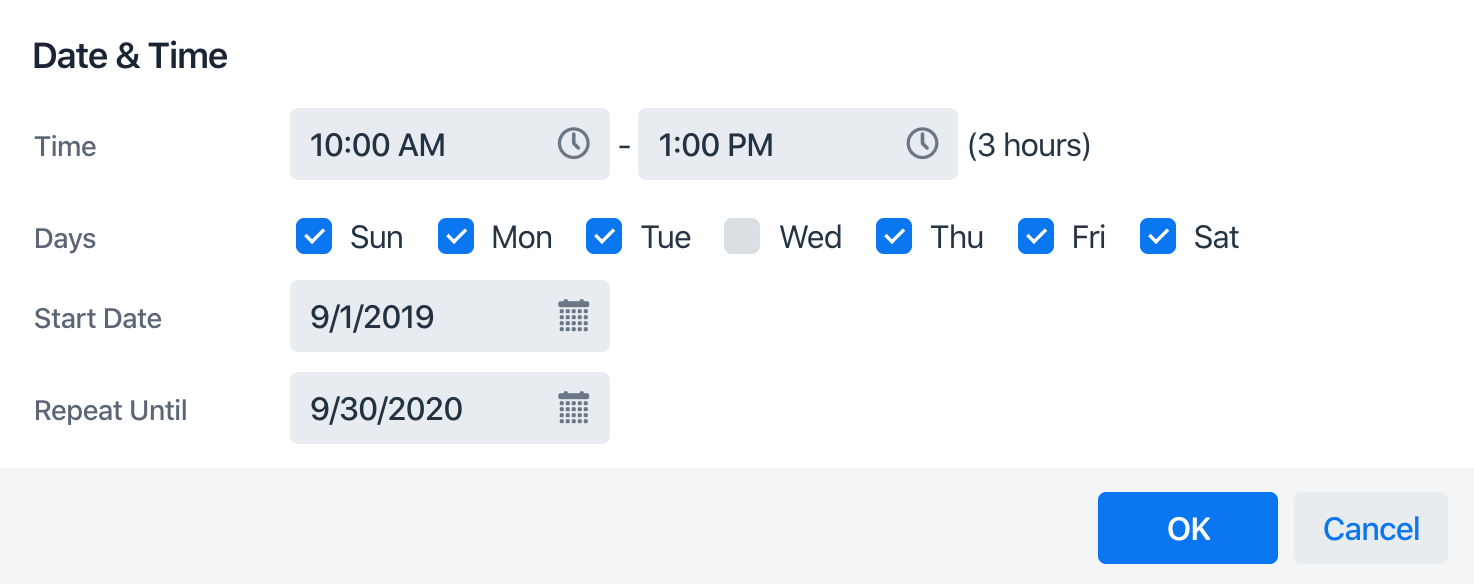Focus the 9/1/2019 Start Date field

coord(420,316)
